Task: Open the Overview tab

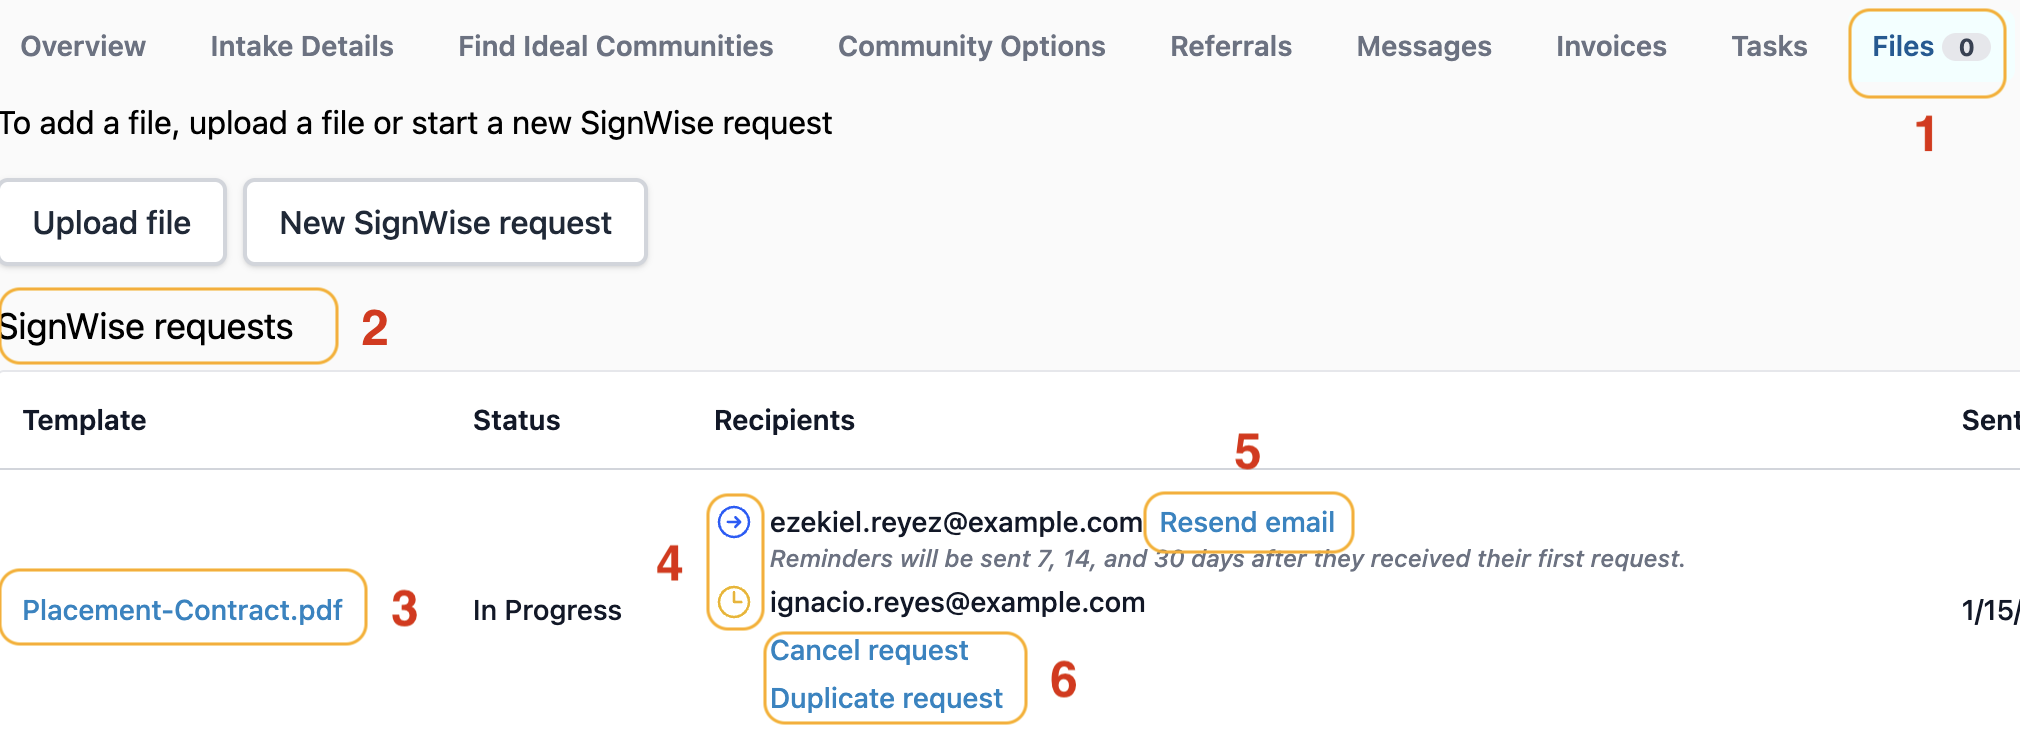Action: (x=83, y=47)
